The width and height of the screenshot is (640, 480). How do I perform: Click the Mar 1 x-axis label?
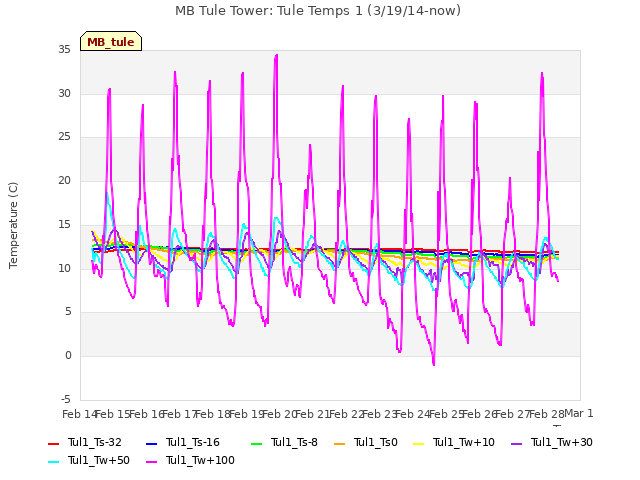pyautogui.click(x=579, y=413)
